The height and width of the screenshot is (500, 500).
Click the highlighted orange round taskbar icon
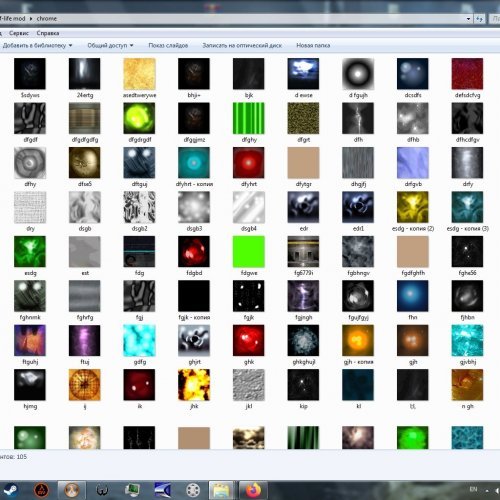[72, 490]
